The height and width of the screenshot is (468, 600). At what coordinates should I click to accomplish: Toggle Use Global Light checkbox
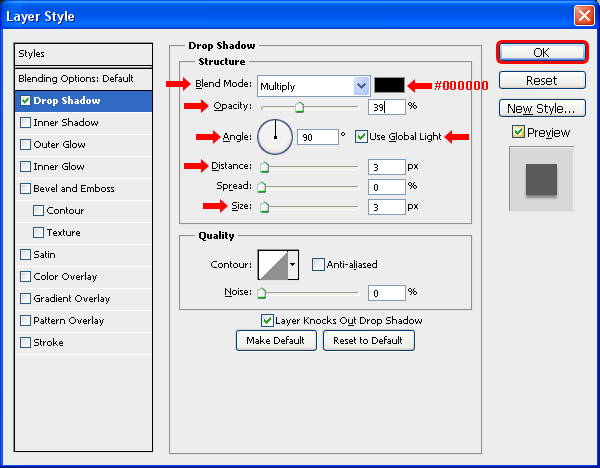[361, 136]
